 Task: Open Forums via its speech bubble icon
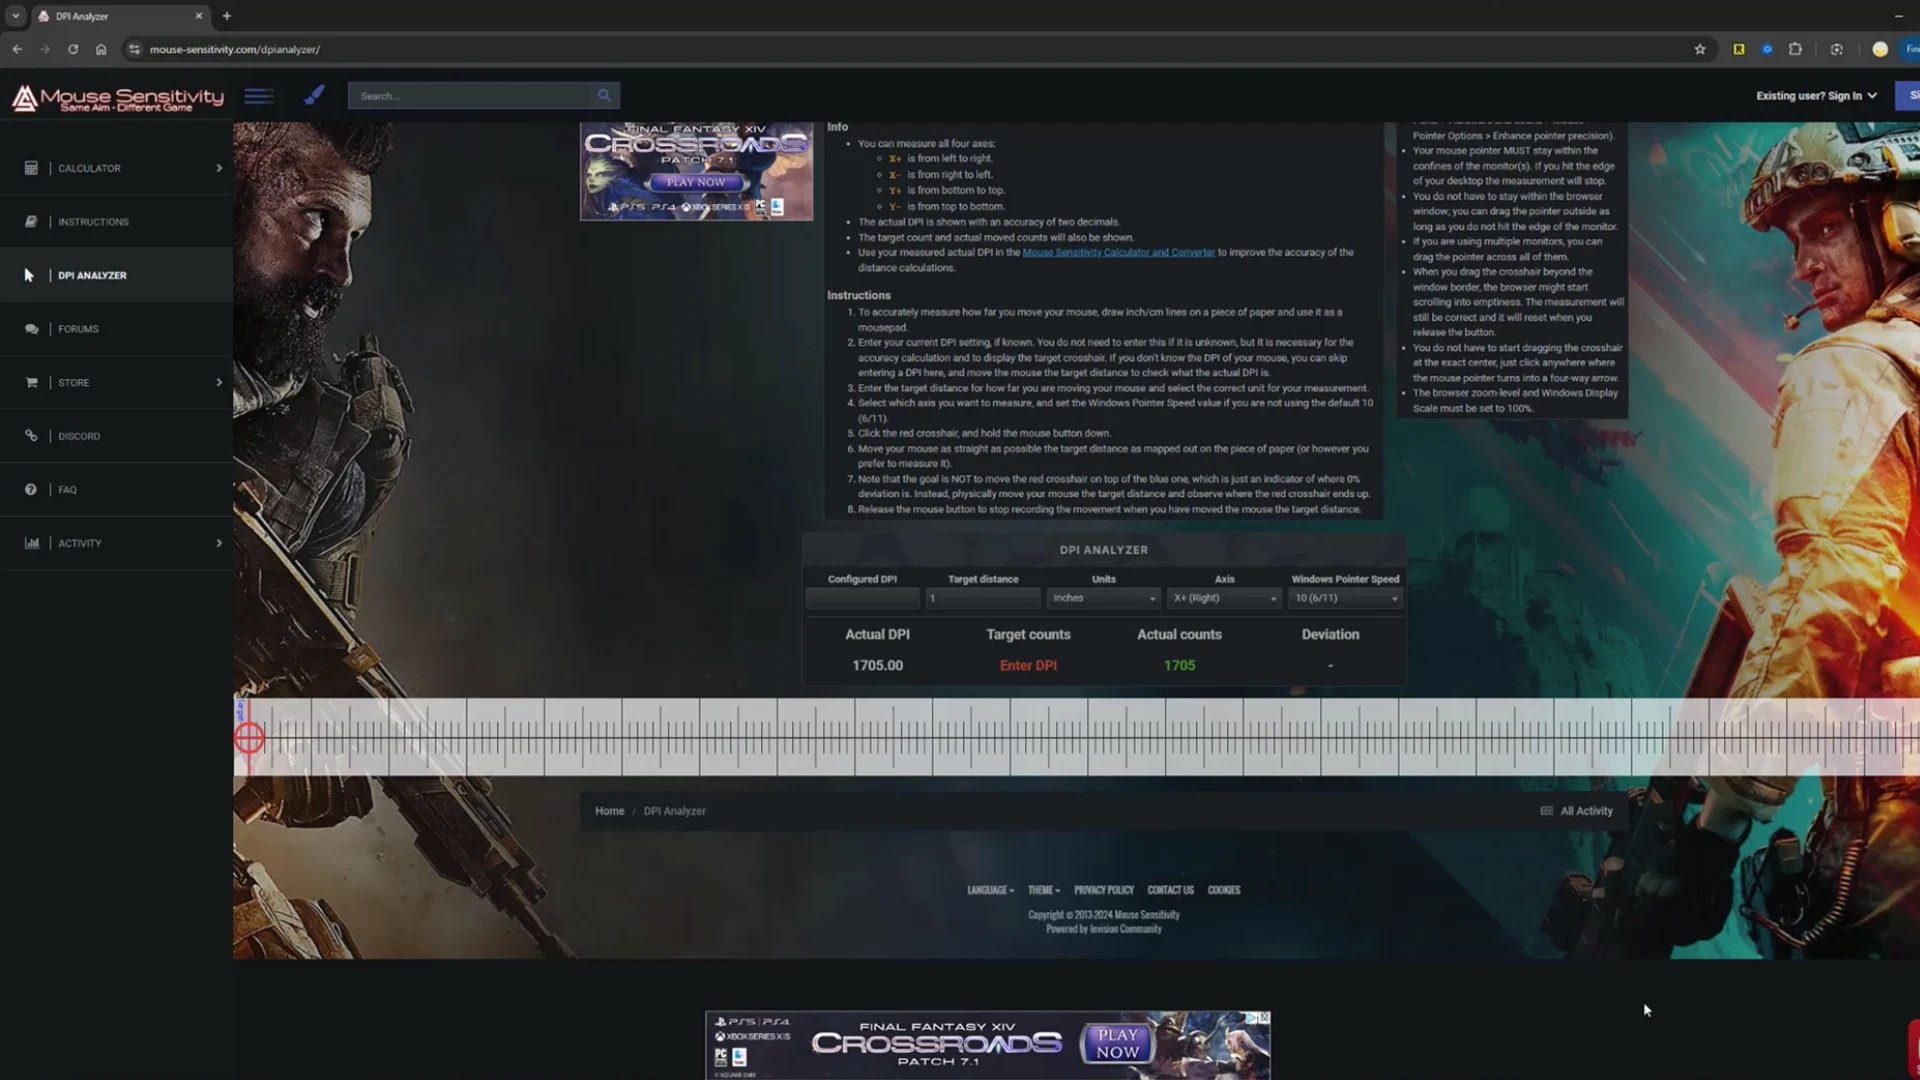[31, 329]
